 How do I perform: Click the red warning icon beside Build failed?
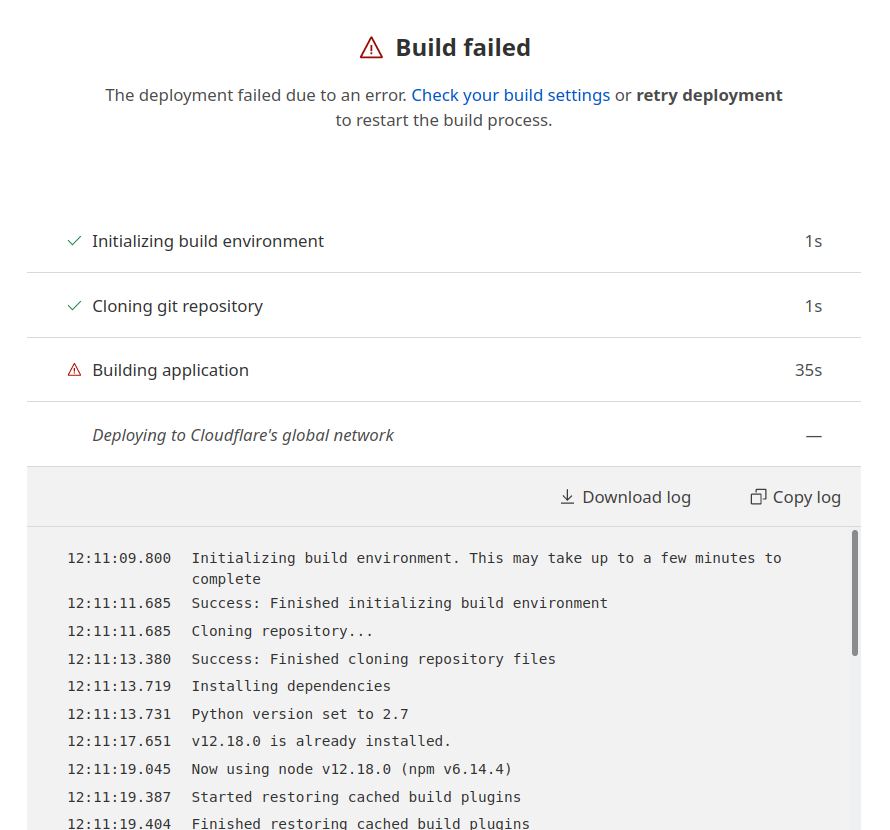[371, 48]
